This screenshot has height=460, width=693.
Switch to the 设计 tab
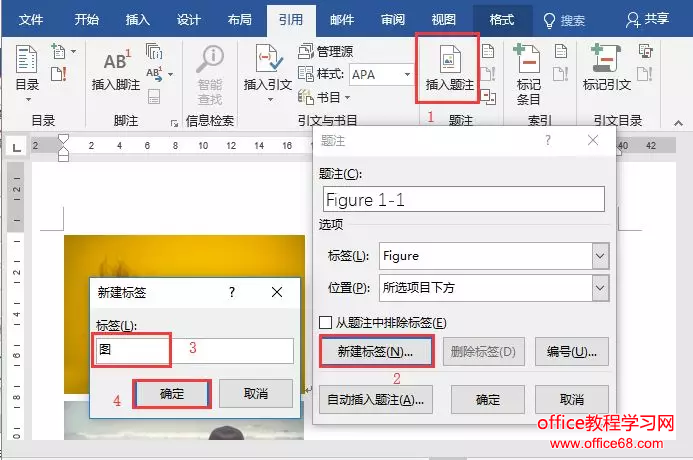tap(189, 20)
